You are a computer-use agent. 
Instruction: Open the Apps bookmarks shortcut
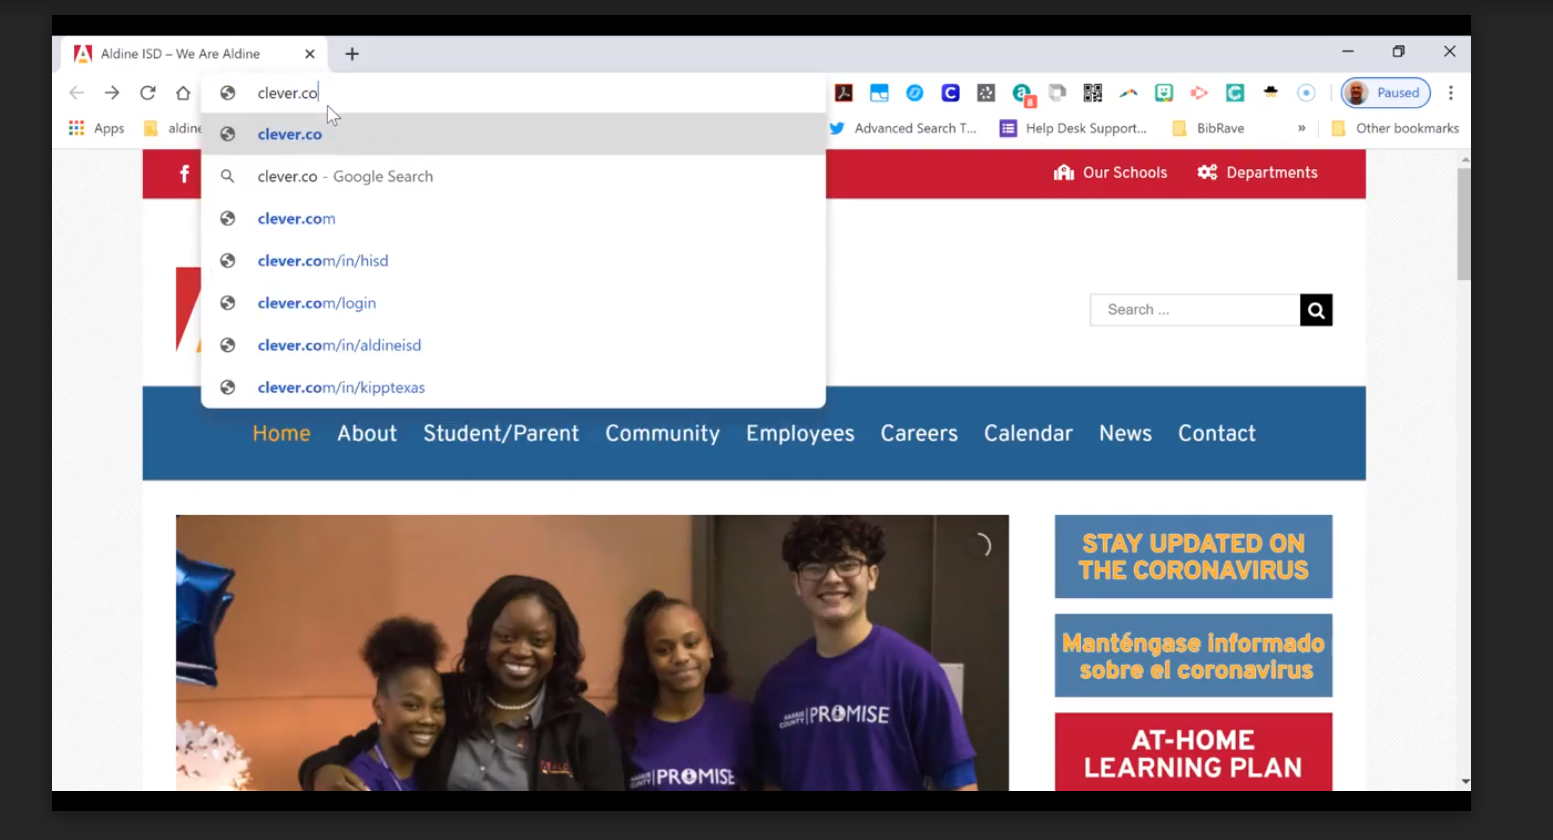coord(96,128)
